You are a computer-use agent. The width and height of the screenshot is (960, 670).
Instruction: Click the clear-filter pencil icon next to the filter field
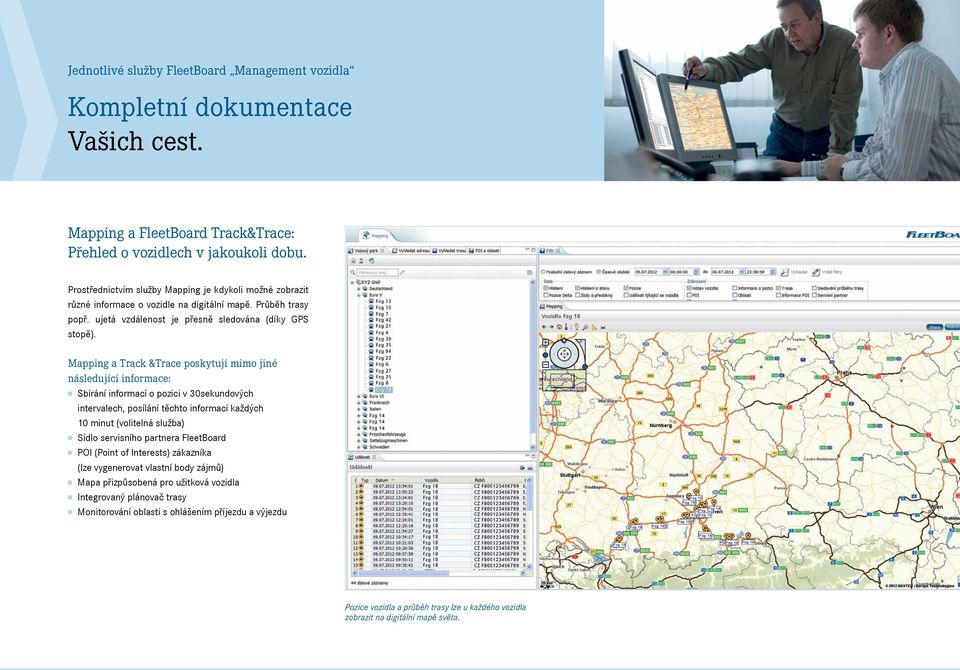(x=402, y=273)
